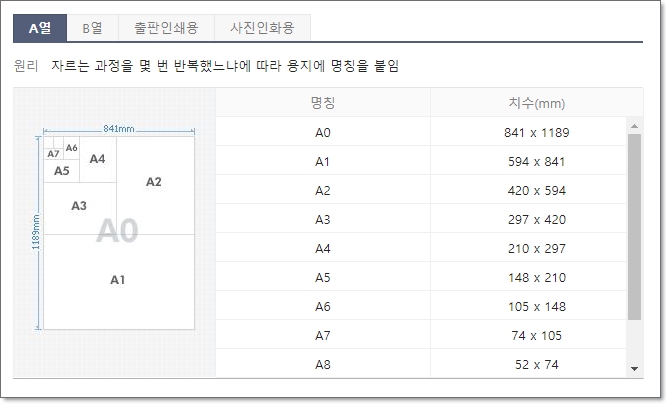
Task: Select the A6 name cell
Action: [323, 307]
